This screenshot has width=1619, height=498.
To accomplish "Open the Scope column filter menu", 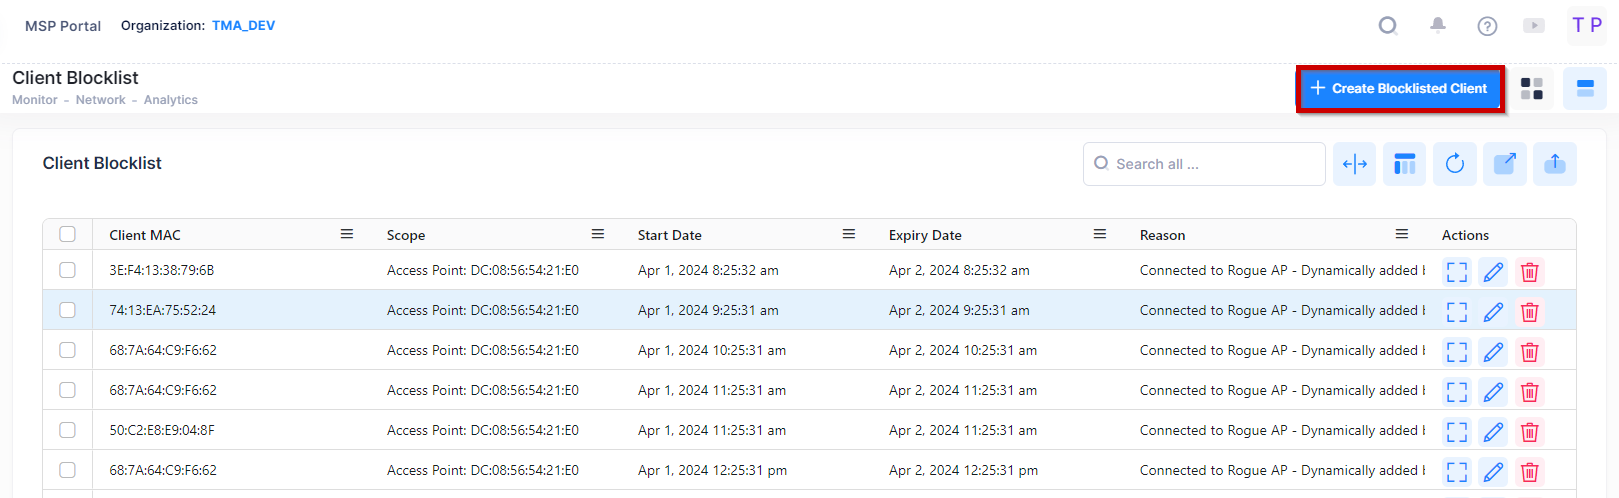I will pos(598,234).
